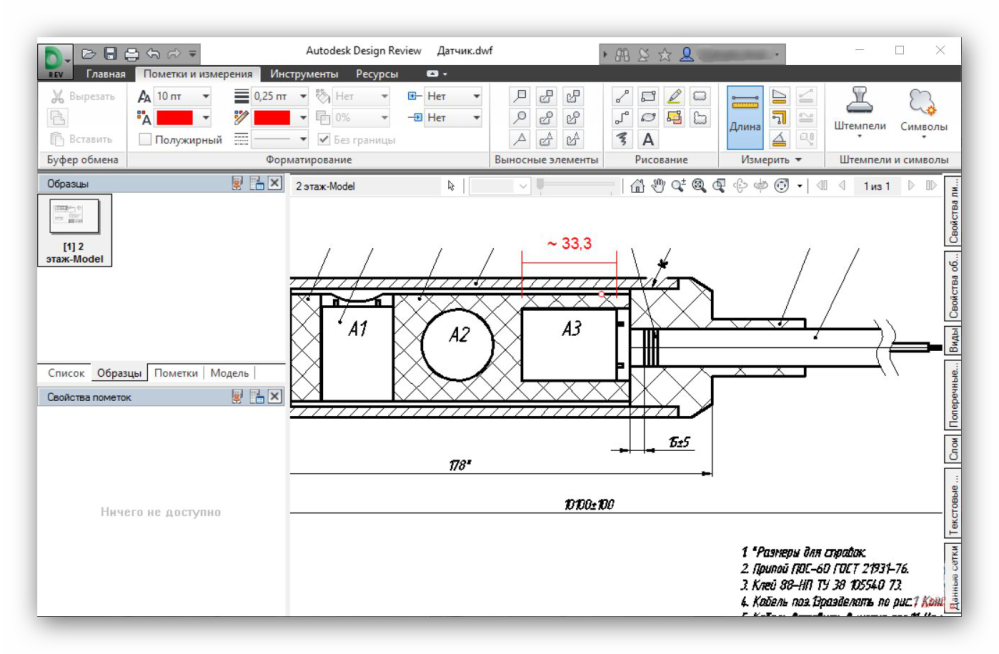Close the Образцы panel
This screenshot has height=654, width=999.
[275, 184]
